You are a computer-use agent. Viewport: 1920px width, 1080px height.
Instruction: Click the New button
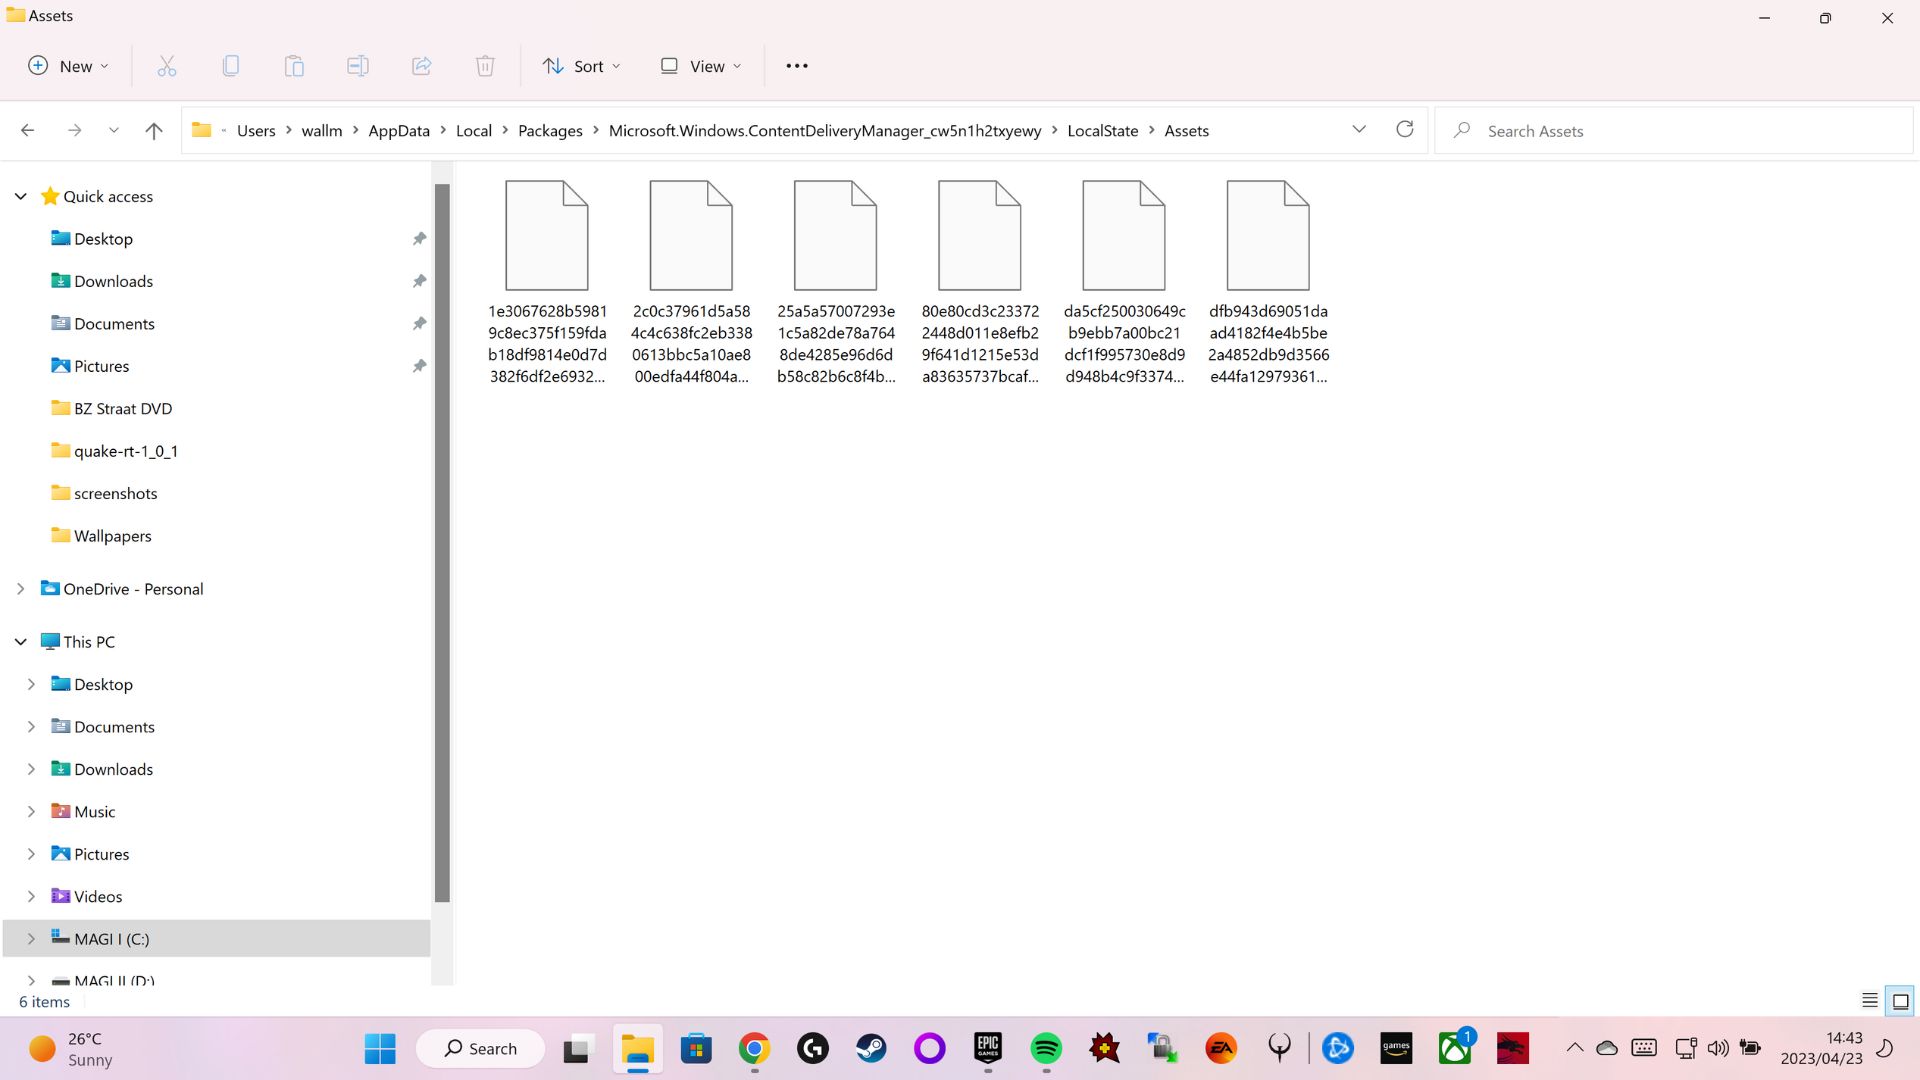point(66,65)
